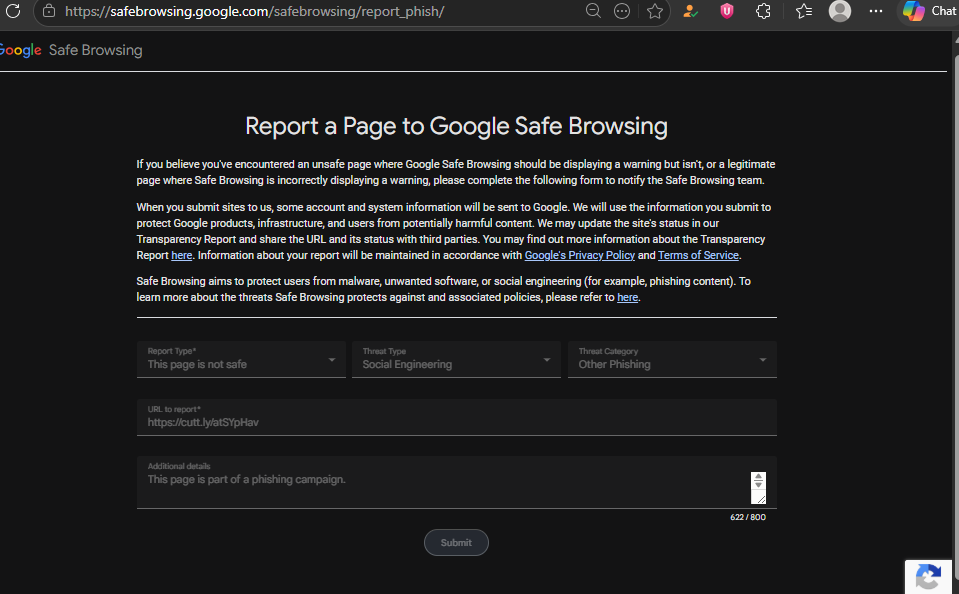
Task: Open the circled three-dots address bar icon
Action: (x=622, y=11)
